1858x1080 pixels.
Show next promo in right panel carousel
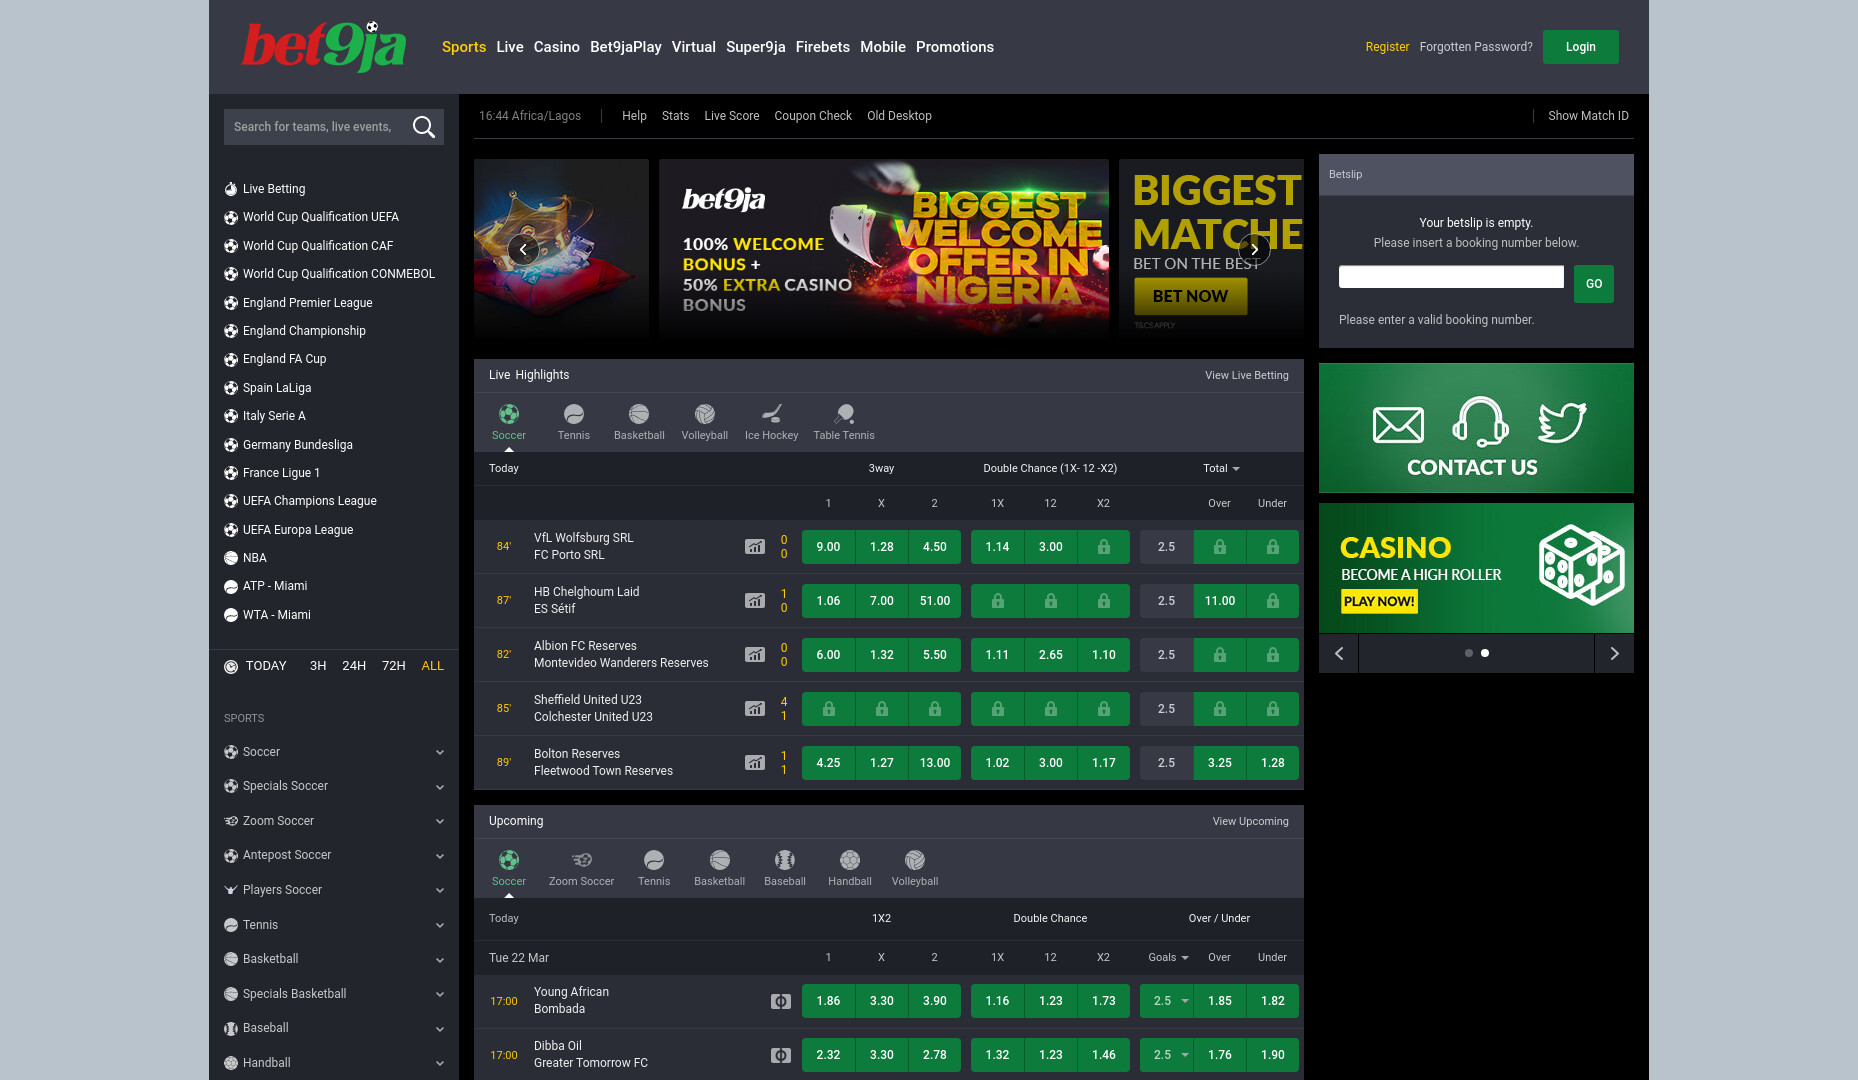[1614, 653]
